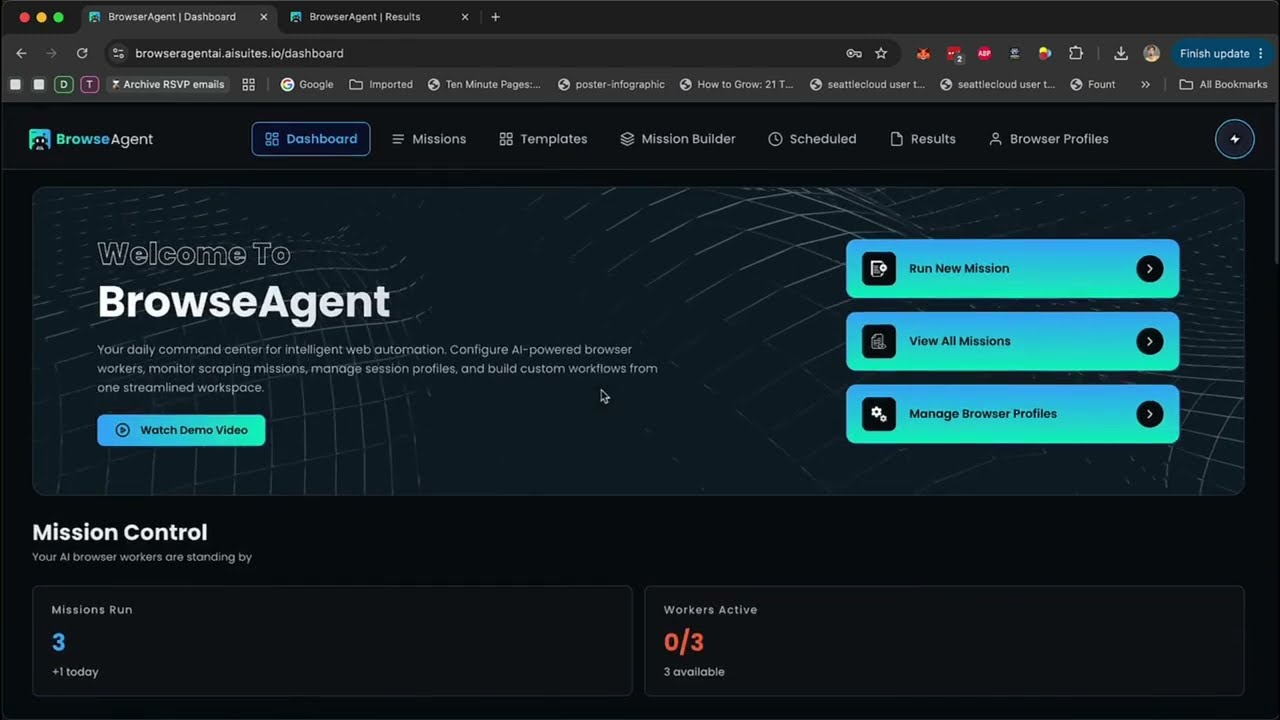Open poster-infographic bookmark
Viewport: 1280px width, 720px height.
pos(611,84)
